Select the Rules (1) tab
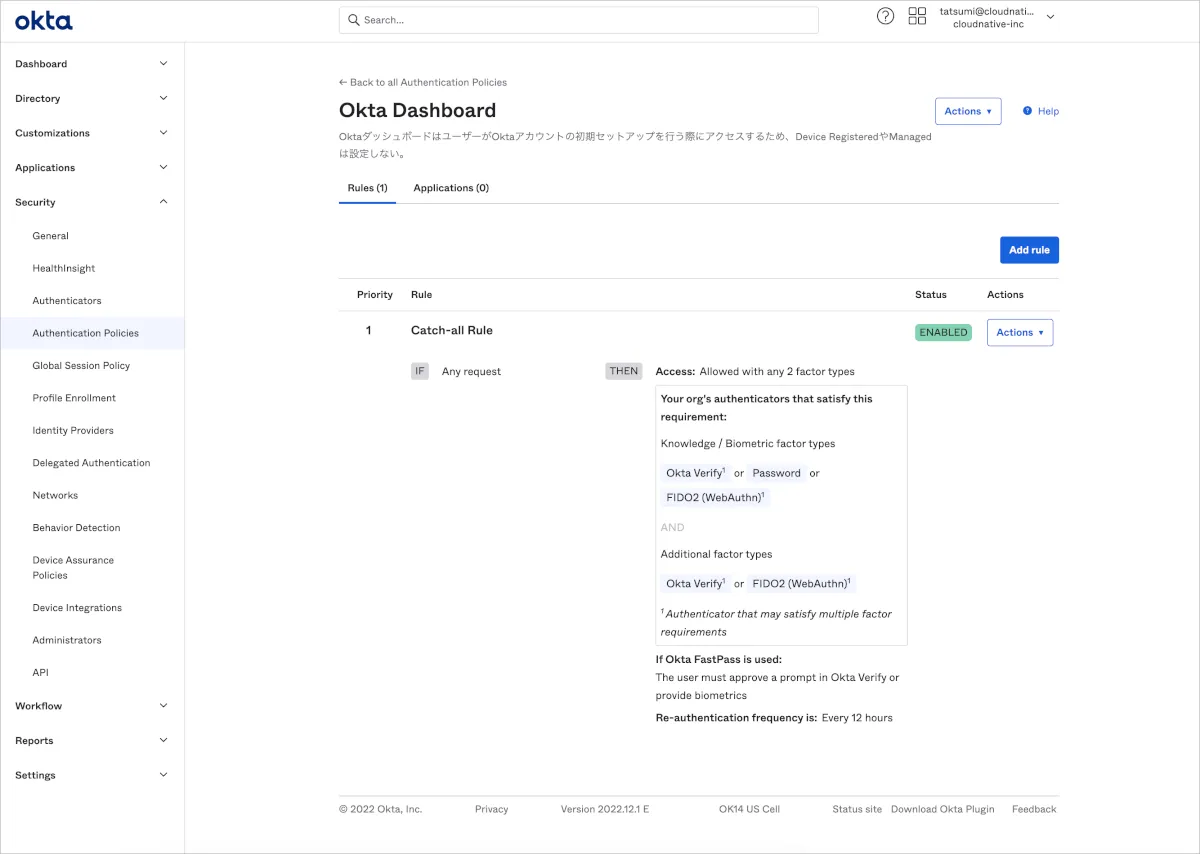The image size is (1200, 854). pos(367,188)
